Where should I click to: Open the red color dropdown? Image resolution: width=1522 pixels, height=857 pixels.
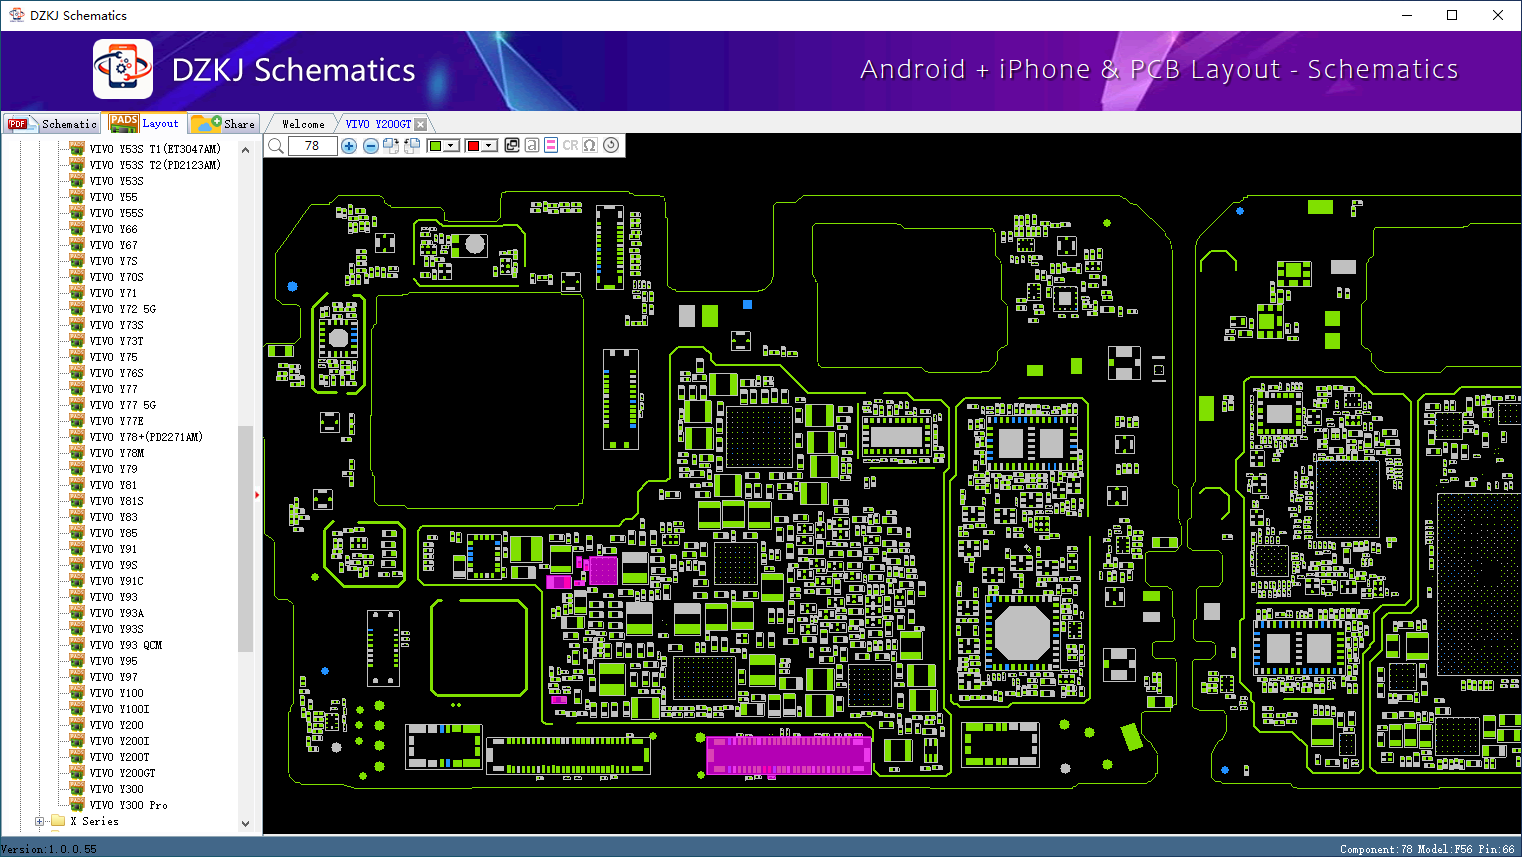point(490,146)
